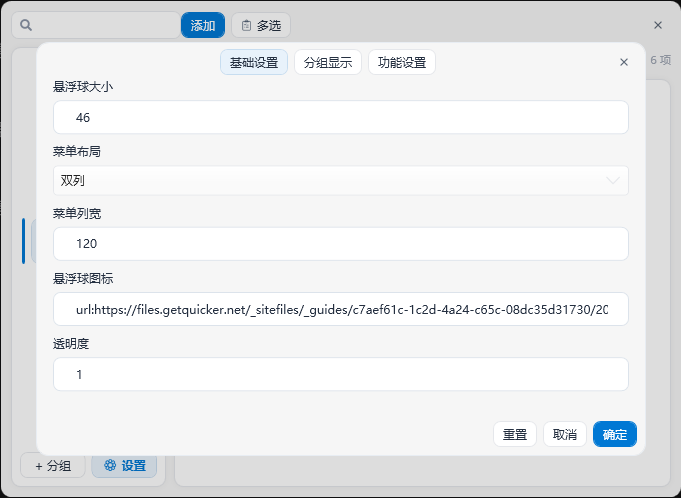Close the main window with top-right X

tap(657, 25)
